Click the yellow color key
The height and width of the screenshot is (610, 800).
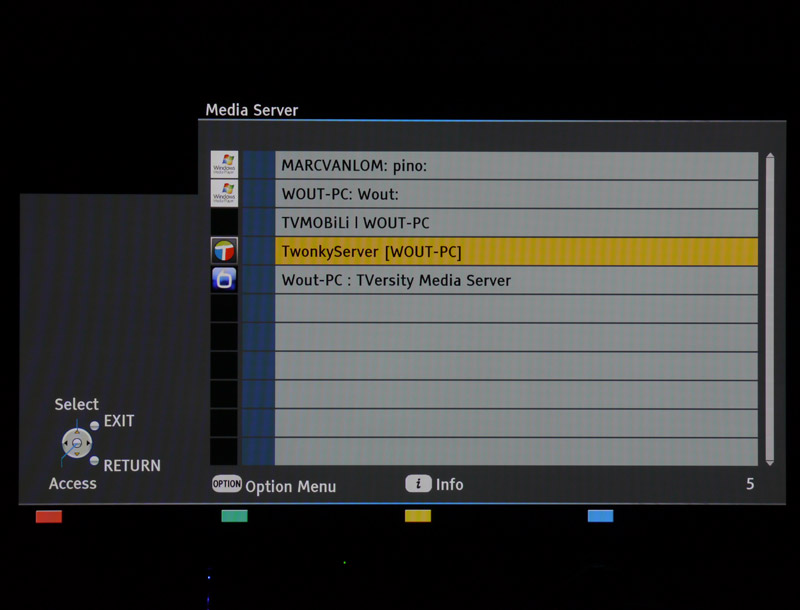tap(418, 516)
